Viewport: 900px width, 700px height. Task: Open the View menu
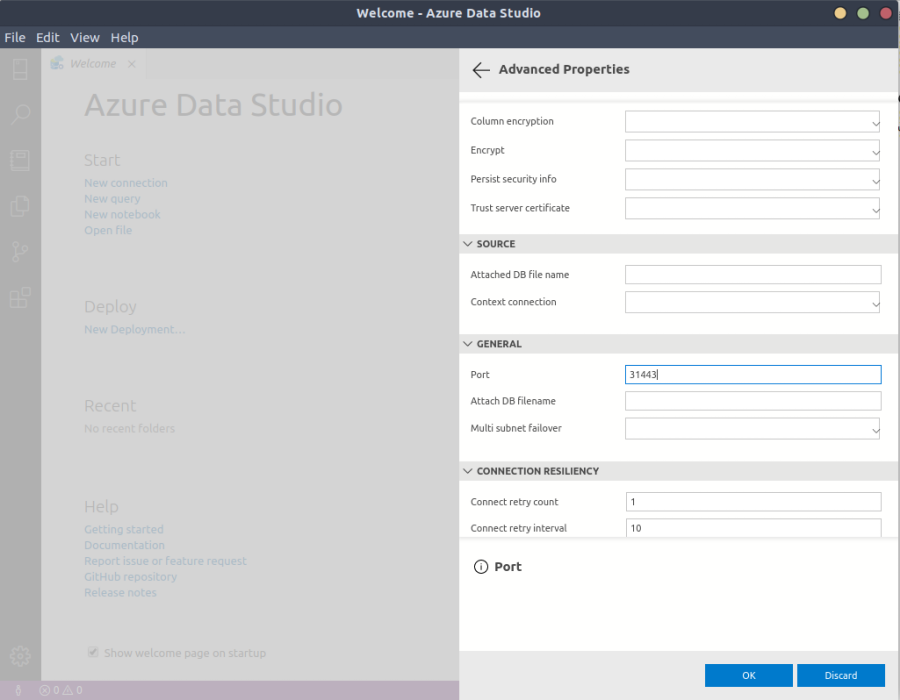(85, 38)
